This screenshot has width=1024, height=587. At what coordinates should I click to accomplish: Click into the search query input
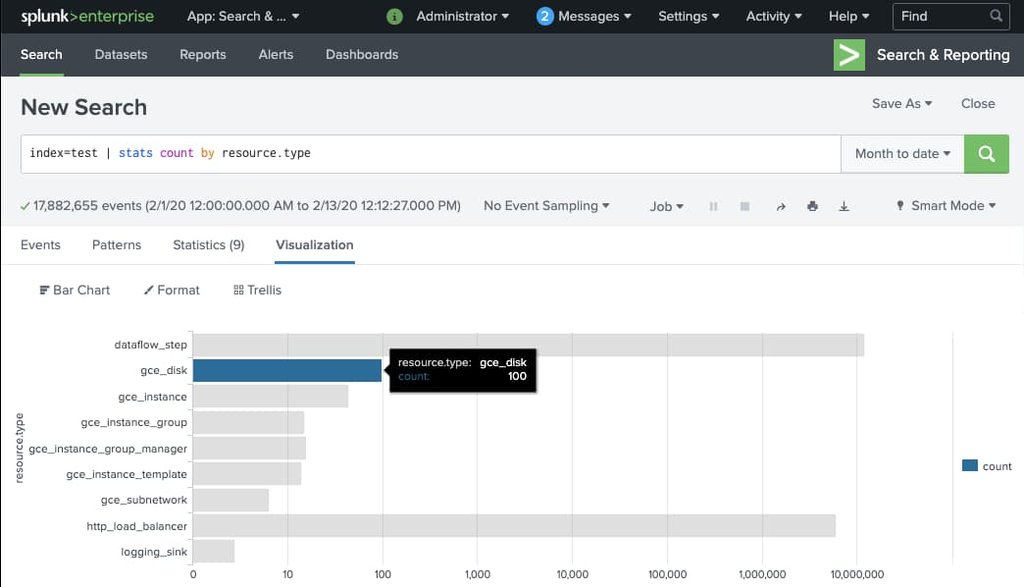pos(431,154)
